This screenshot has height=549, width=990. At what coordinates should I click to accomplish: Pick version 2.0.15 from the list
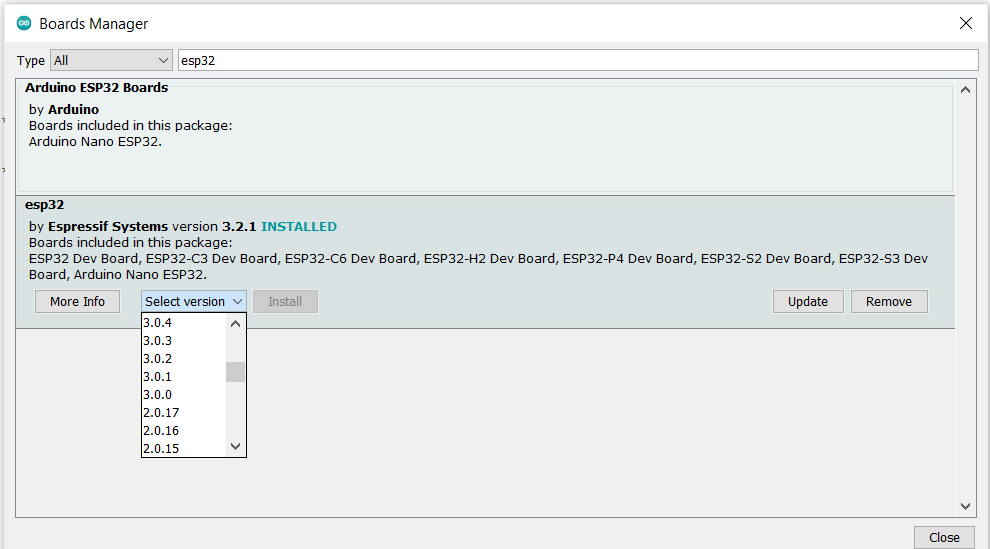184,448
